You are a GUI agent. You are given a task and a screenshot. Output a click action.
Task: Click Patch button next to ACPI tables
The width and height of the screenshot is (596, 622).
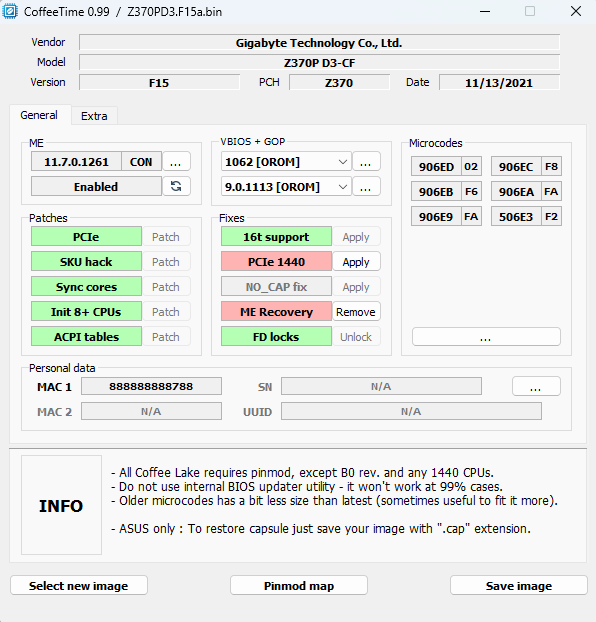click(166, 337)
